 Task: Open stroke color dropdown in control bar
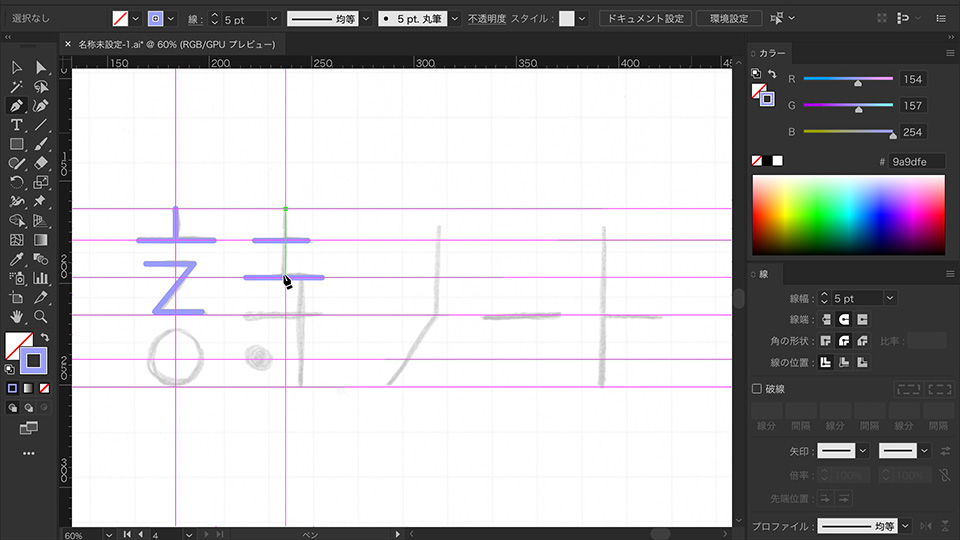[x=171, y=19]
